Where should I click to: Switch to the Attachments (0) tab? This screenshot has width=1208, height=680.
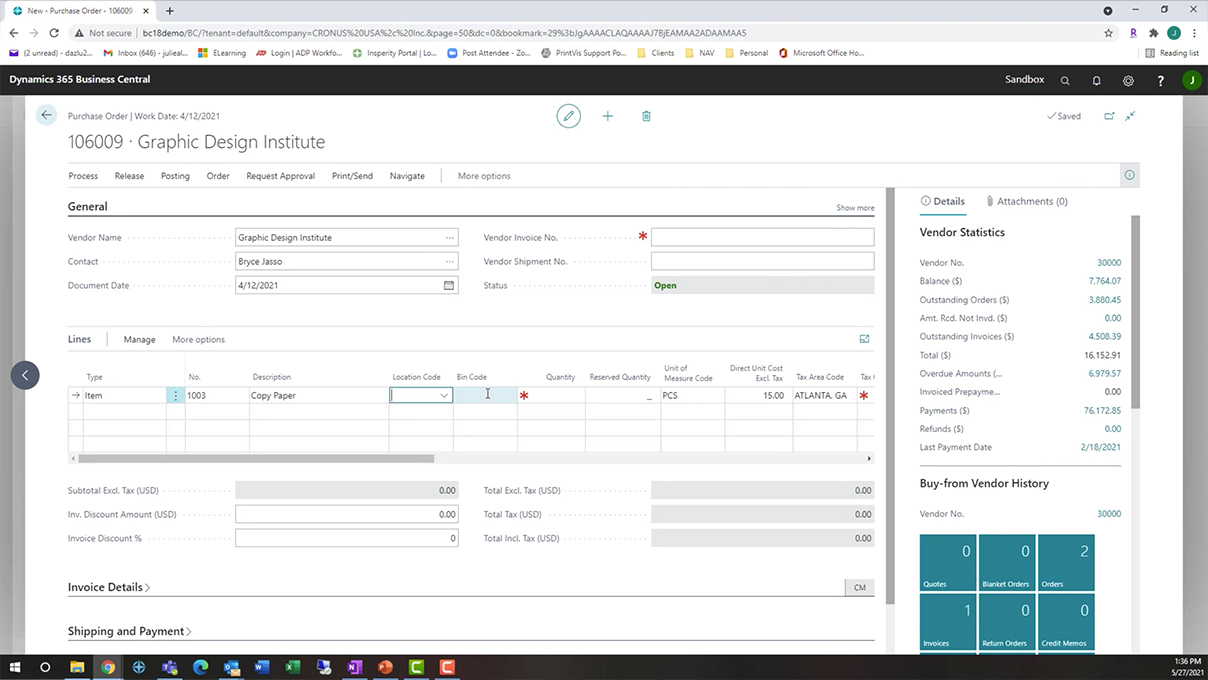click(x=1027, y=201)
